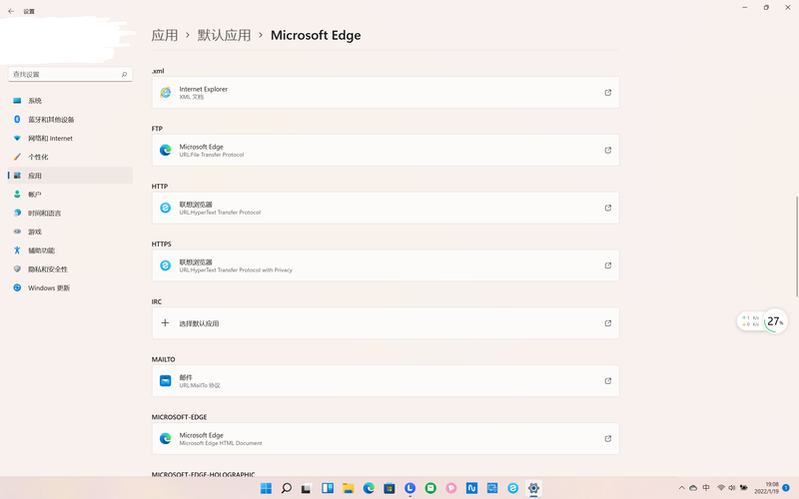Click the back arrow in Settings title bar
The width and height of the screenshot is (799, 499).
[x=11, y=11]
